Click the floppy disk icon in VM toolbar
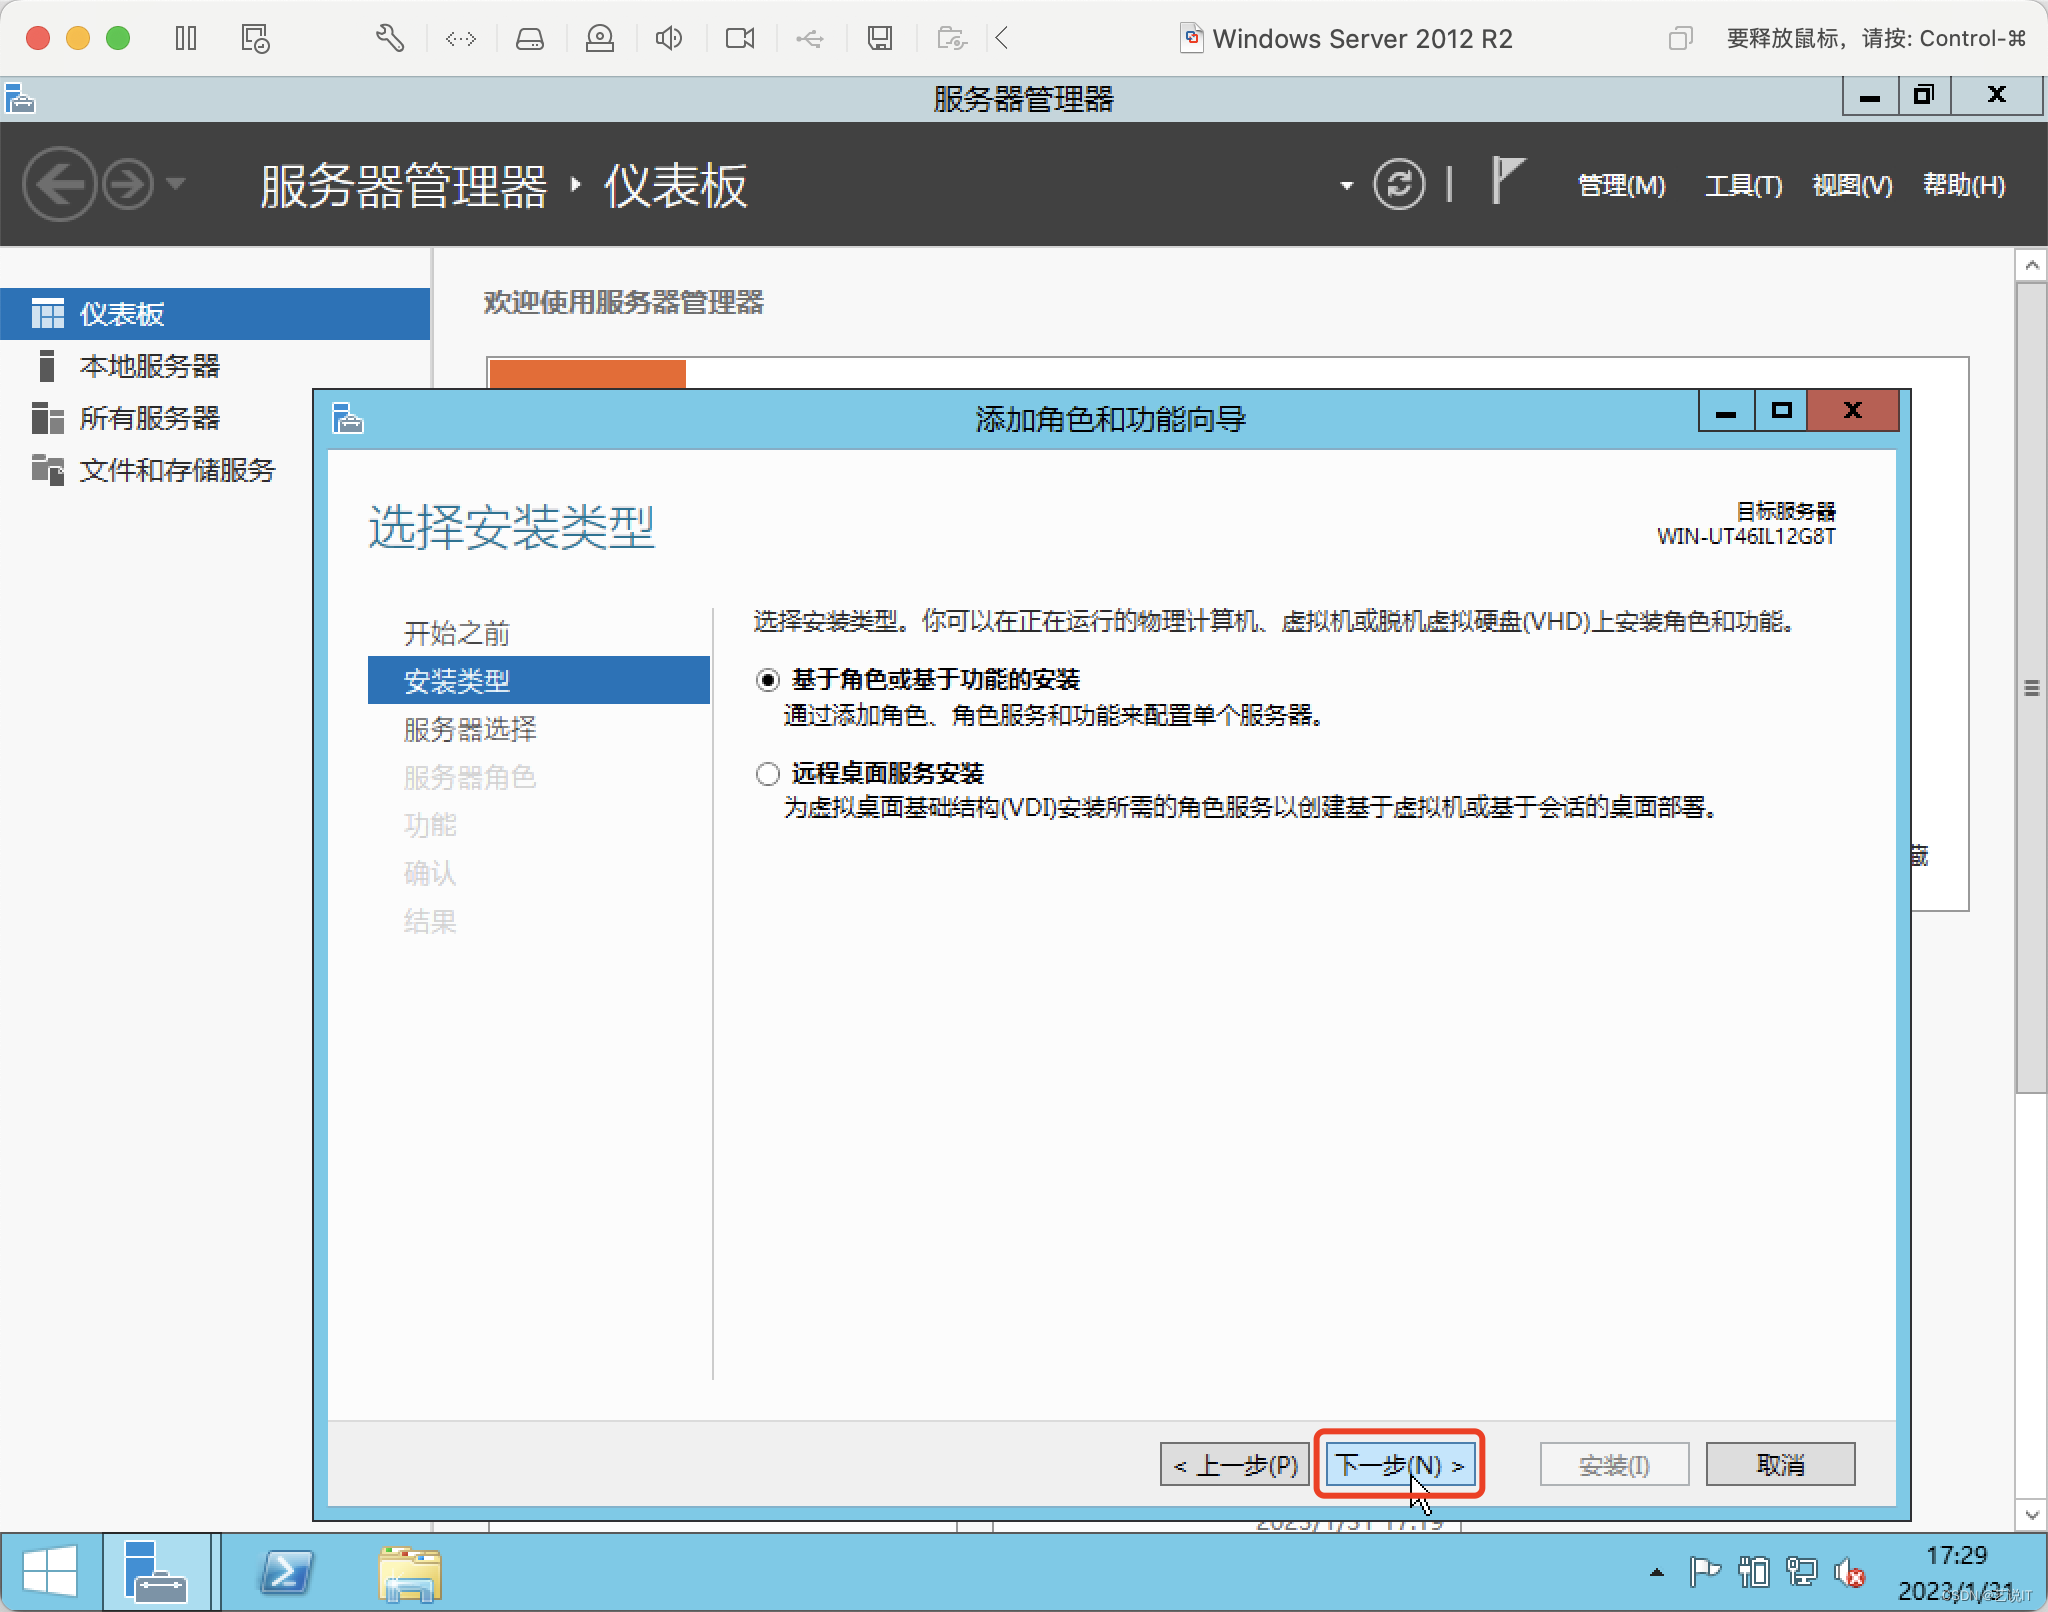The width and height of the screenshot is (2048, 1612). pos(880,39)
